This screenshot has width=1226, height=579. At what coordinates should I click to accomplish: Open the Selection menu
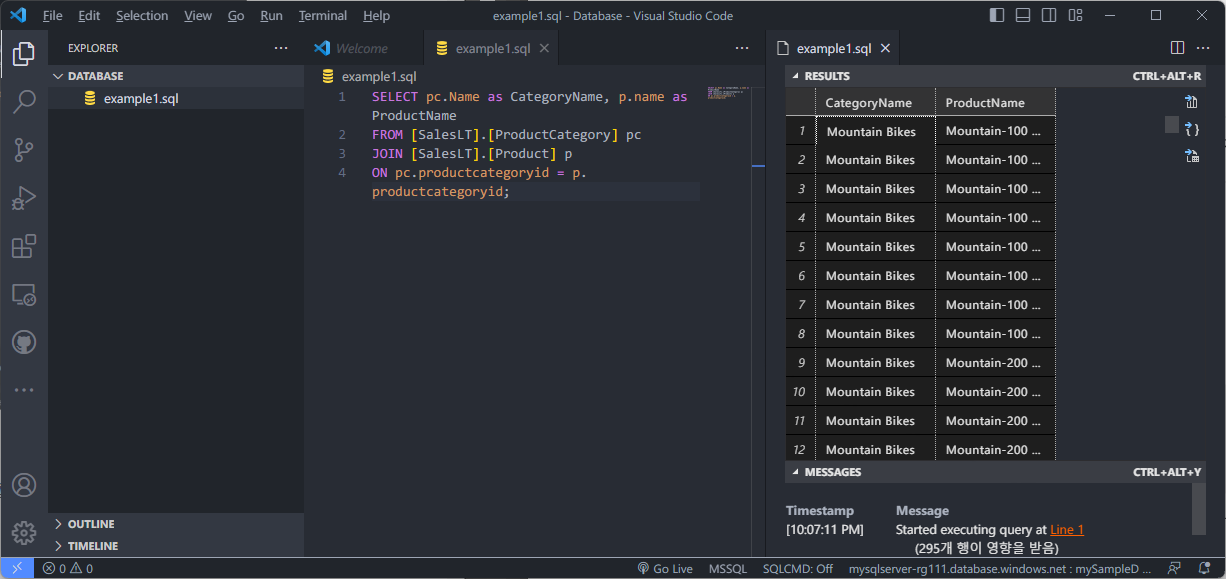[x=142, y=16]
